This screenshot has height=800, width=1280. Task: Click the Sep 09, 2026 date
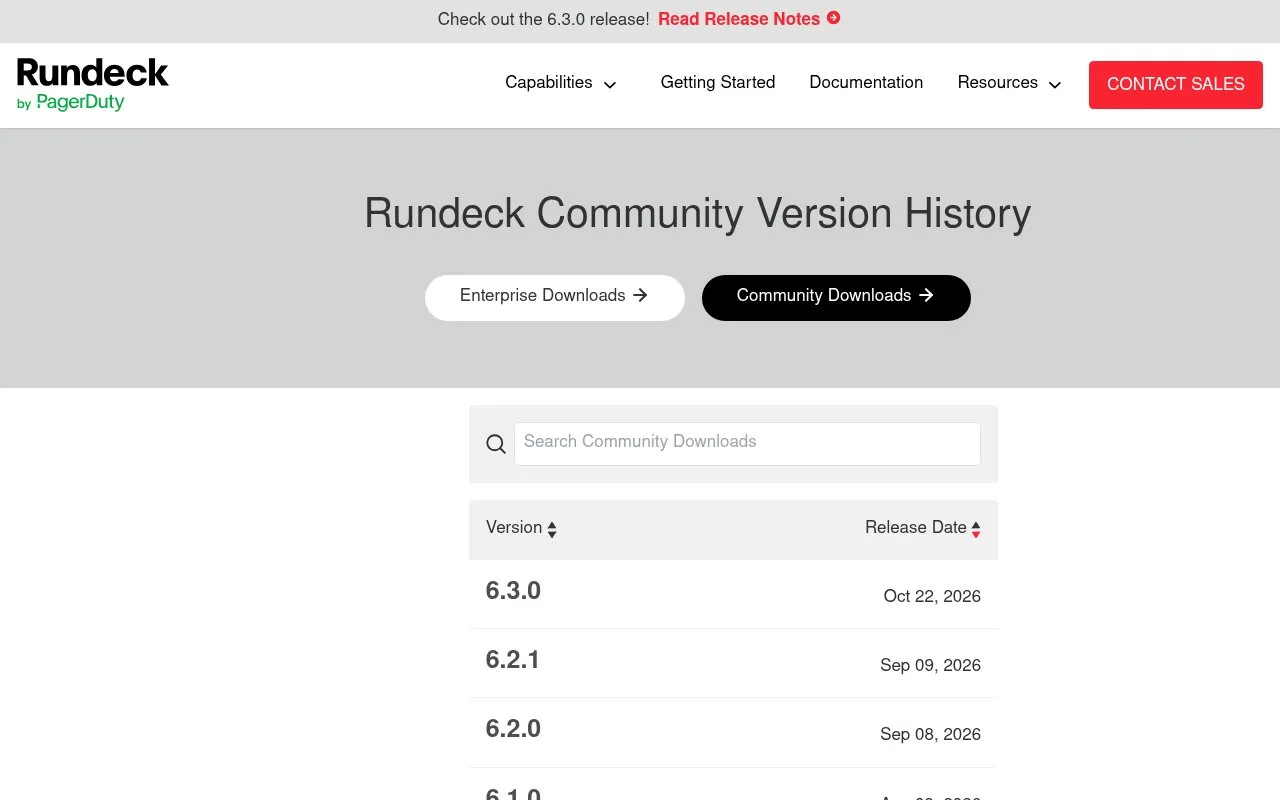[930, 666]
